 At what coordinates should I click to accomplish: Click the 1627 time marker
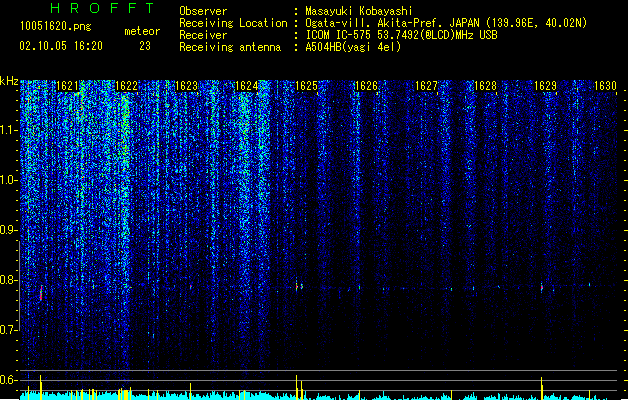tap(426, 86)
